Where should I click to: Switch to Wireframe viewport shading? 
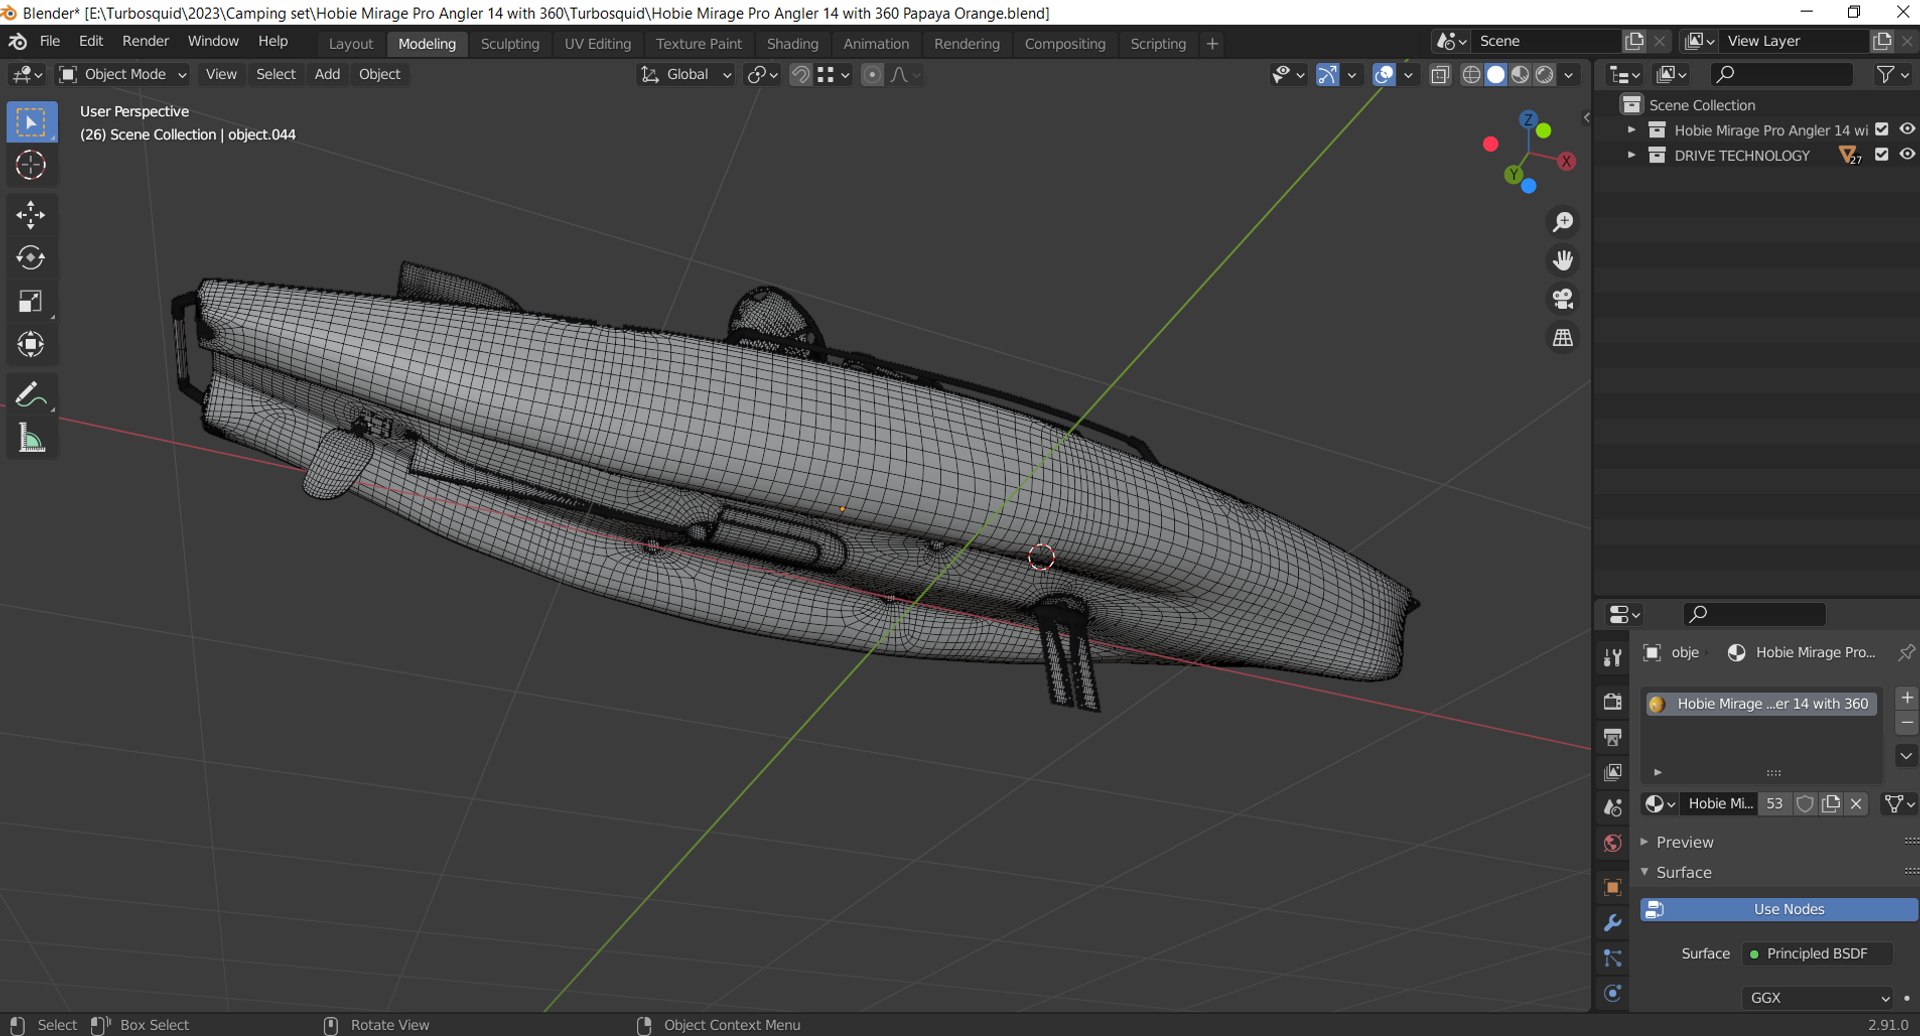pyautogui.click(x=1471, y=74)
